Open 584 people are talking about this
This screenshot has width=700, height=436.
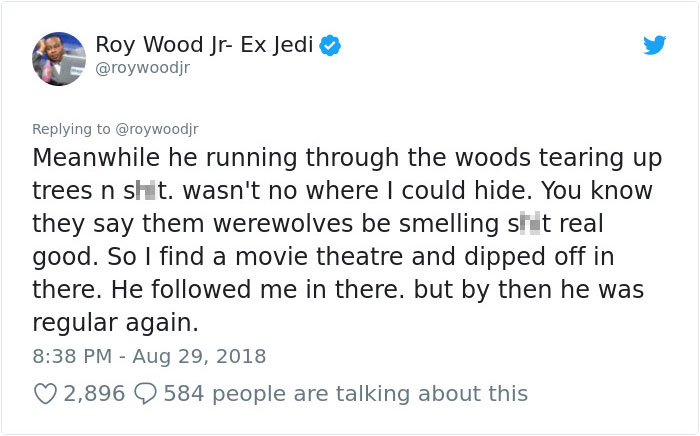345,394
